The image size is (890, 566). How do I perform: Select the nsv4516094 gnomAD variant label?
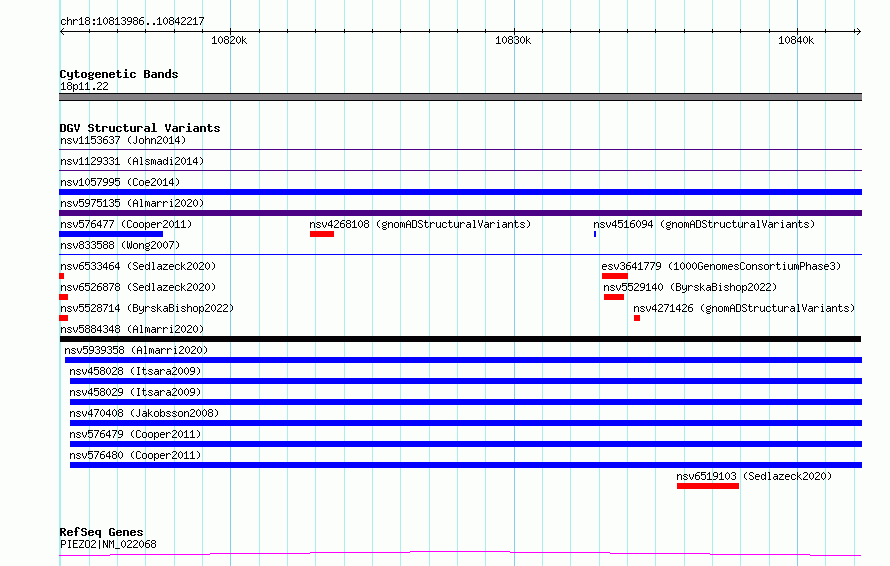704,224
